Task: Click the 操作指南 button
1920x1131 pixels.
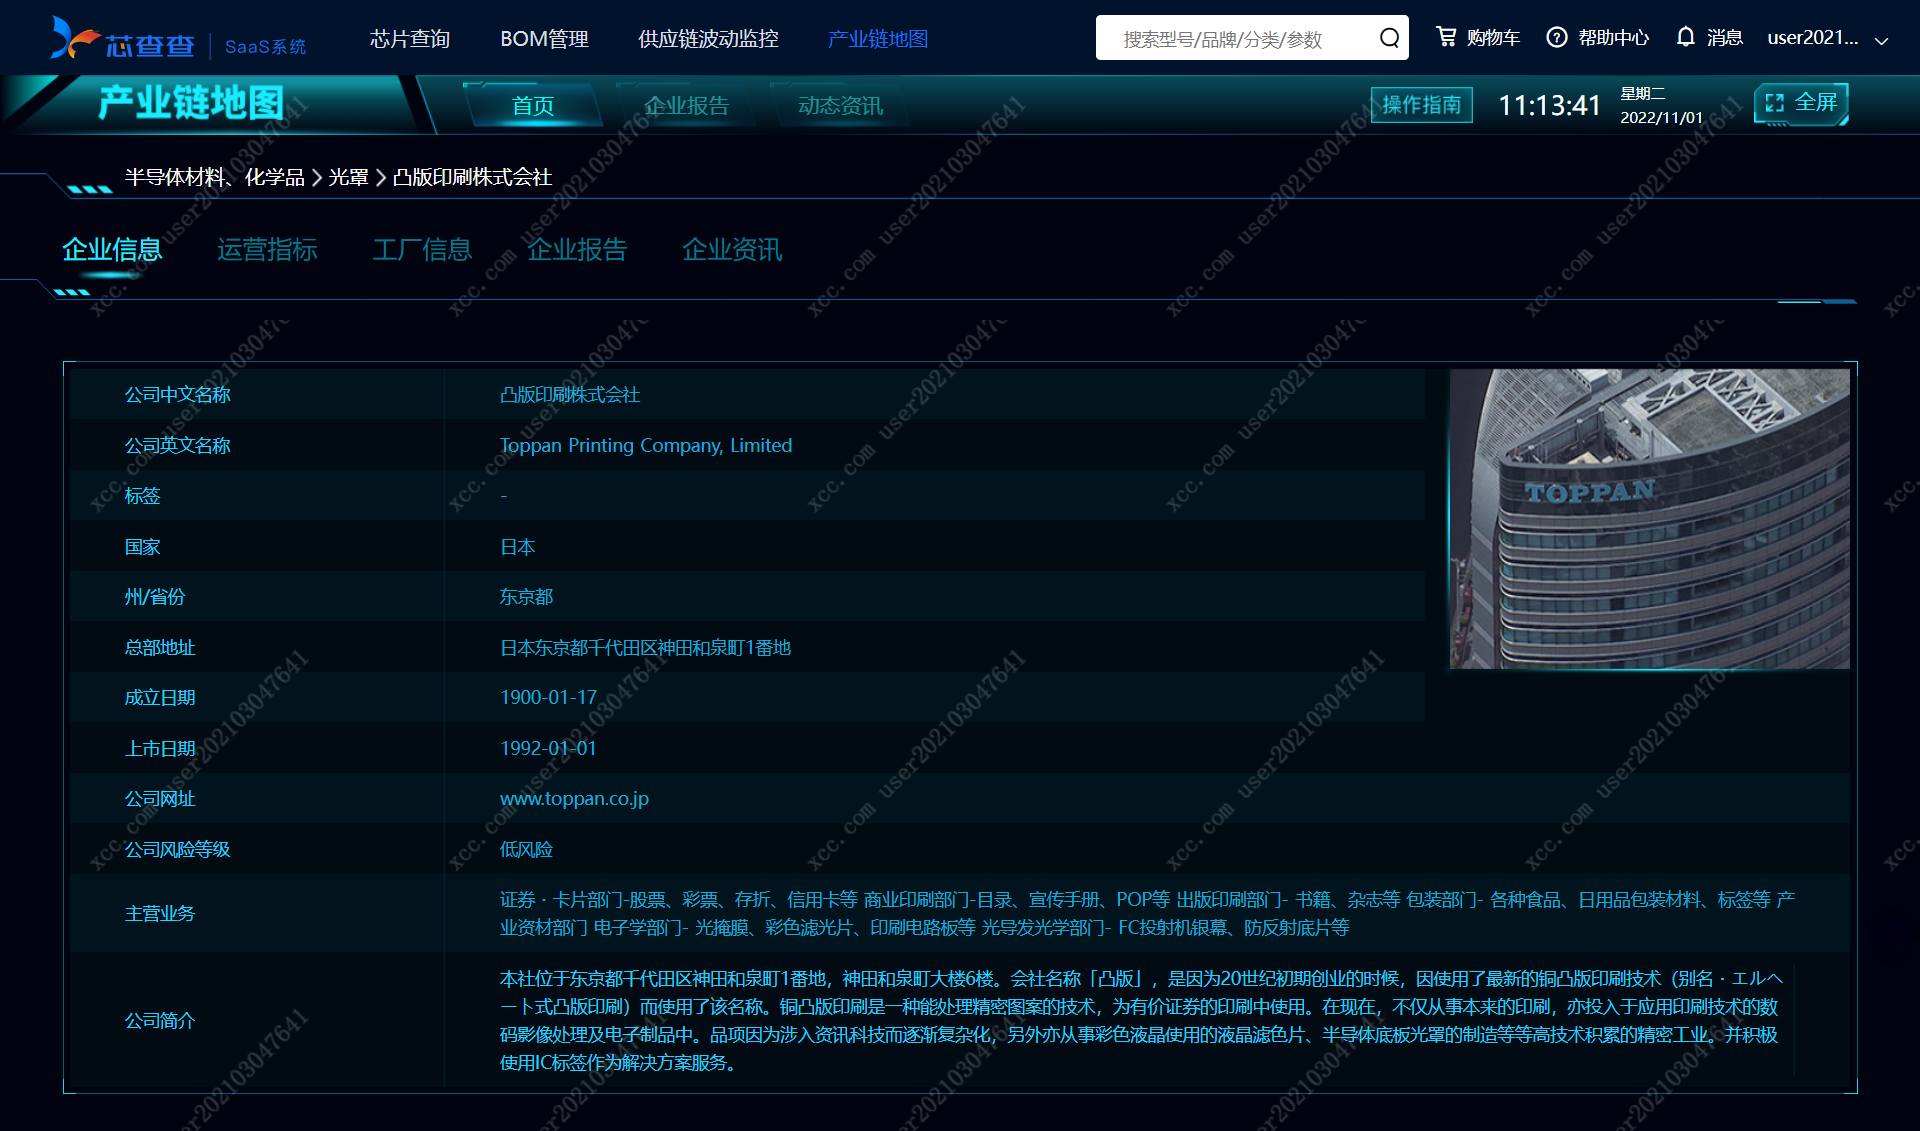Action: (1421, 104)
